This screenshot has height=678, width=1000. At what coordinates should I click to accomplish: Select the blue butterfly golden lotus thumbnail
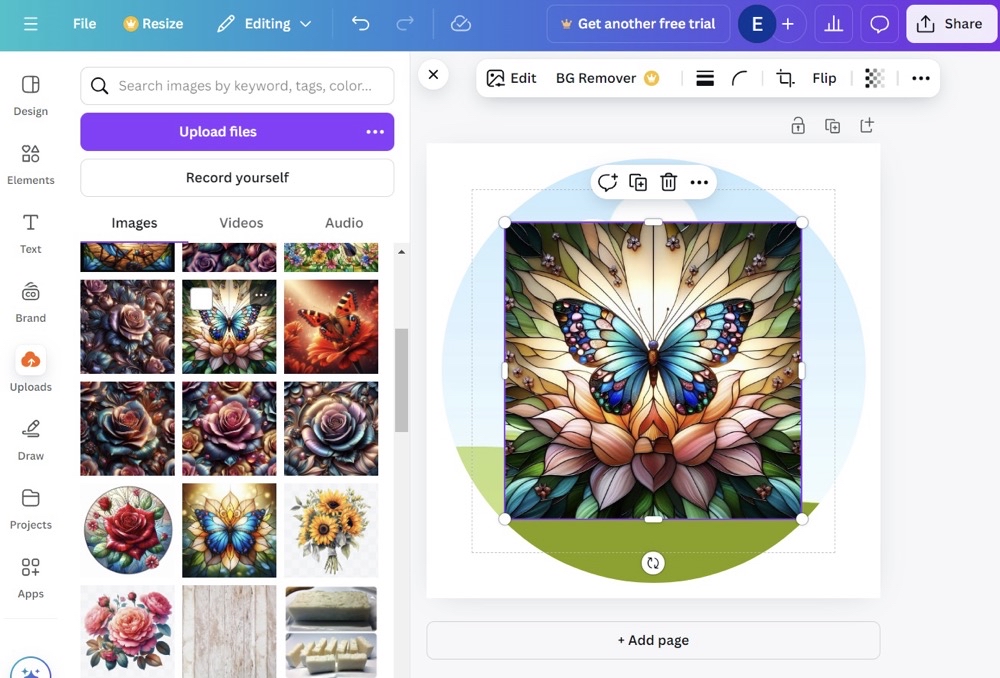coord(229,530)
